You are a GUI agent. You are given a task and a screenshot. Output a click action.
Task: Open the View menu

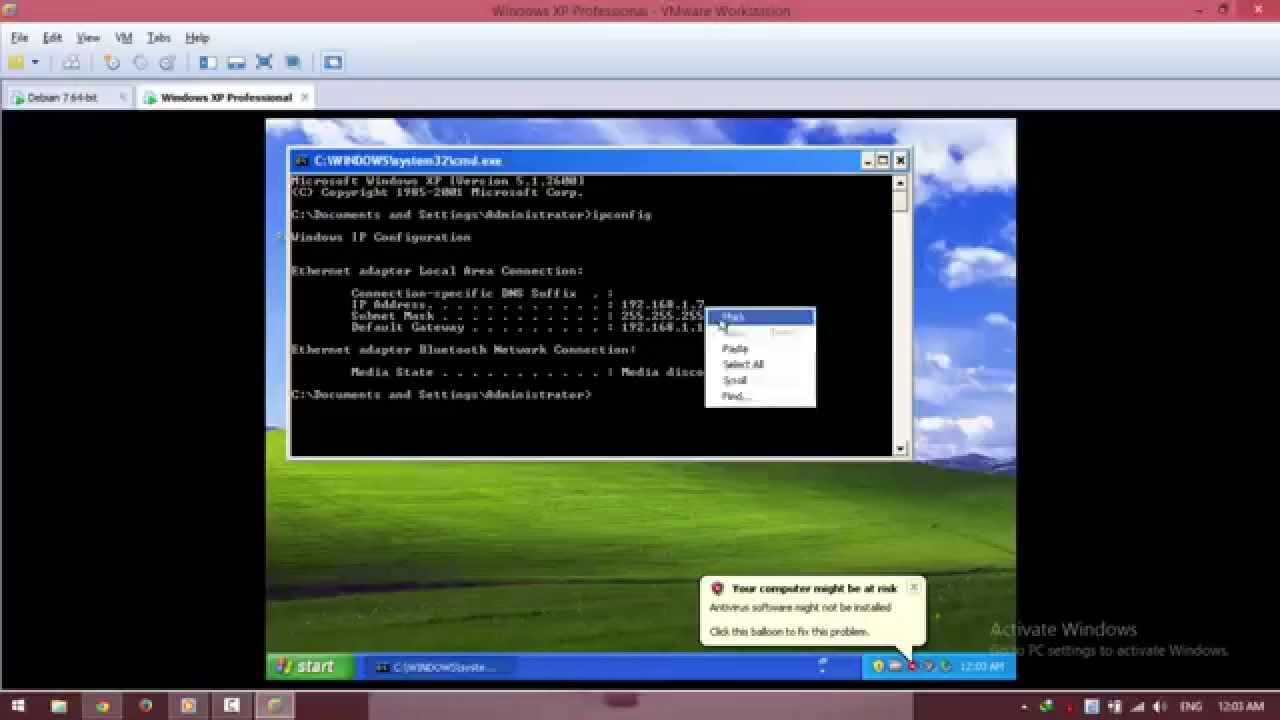click(x=88, y=38)
